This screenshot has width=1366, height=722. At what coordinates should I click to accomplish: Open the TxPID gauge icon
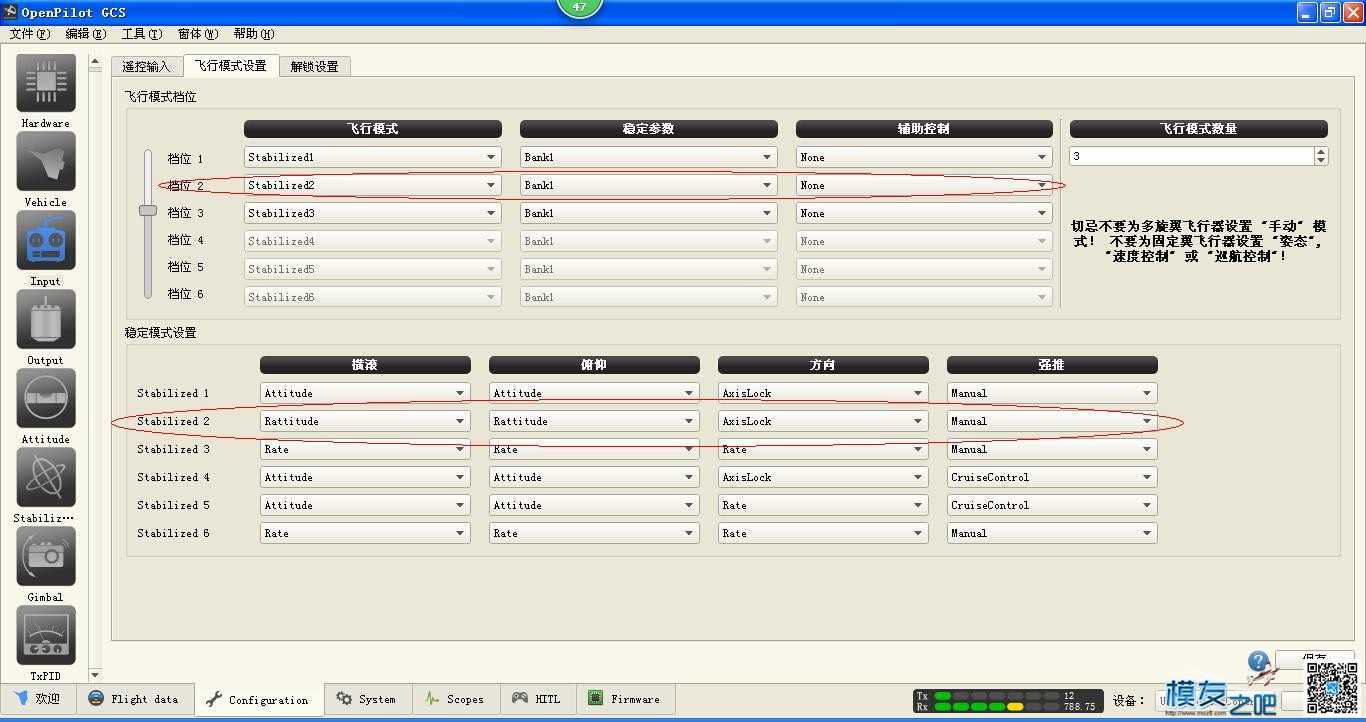[x=46, y=636]
